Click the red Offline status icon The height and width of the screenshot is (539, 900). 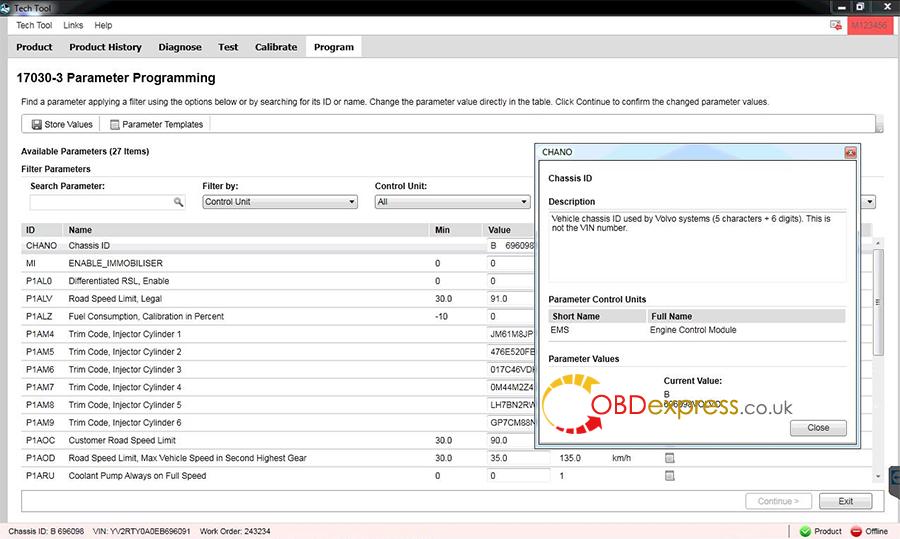pos(856,531)
